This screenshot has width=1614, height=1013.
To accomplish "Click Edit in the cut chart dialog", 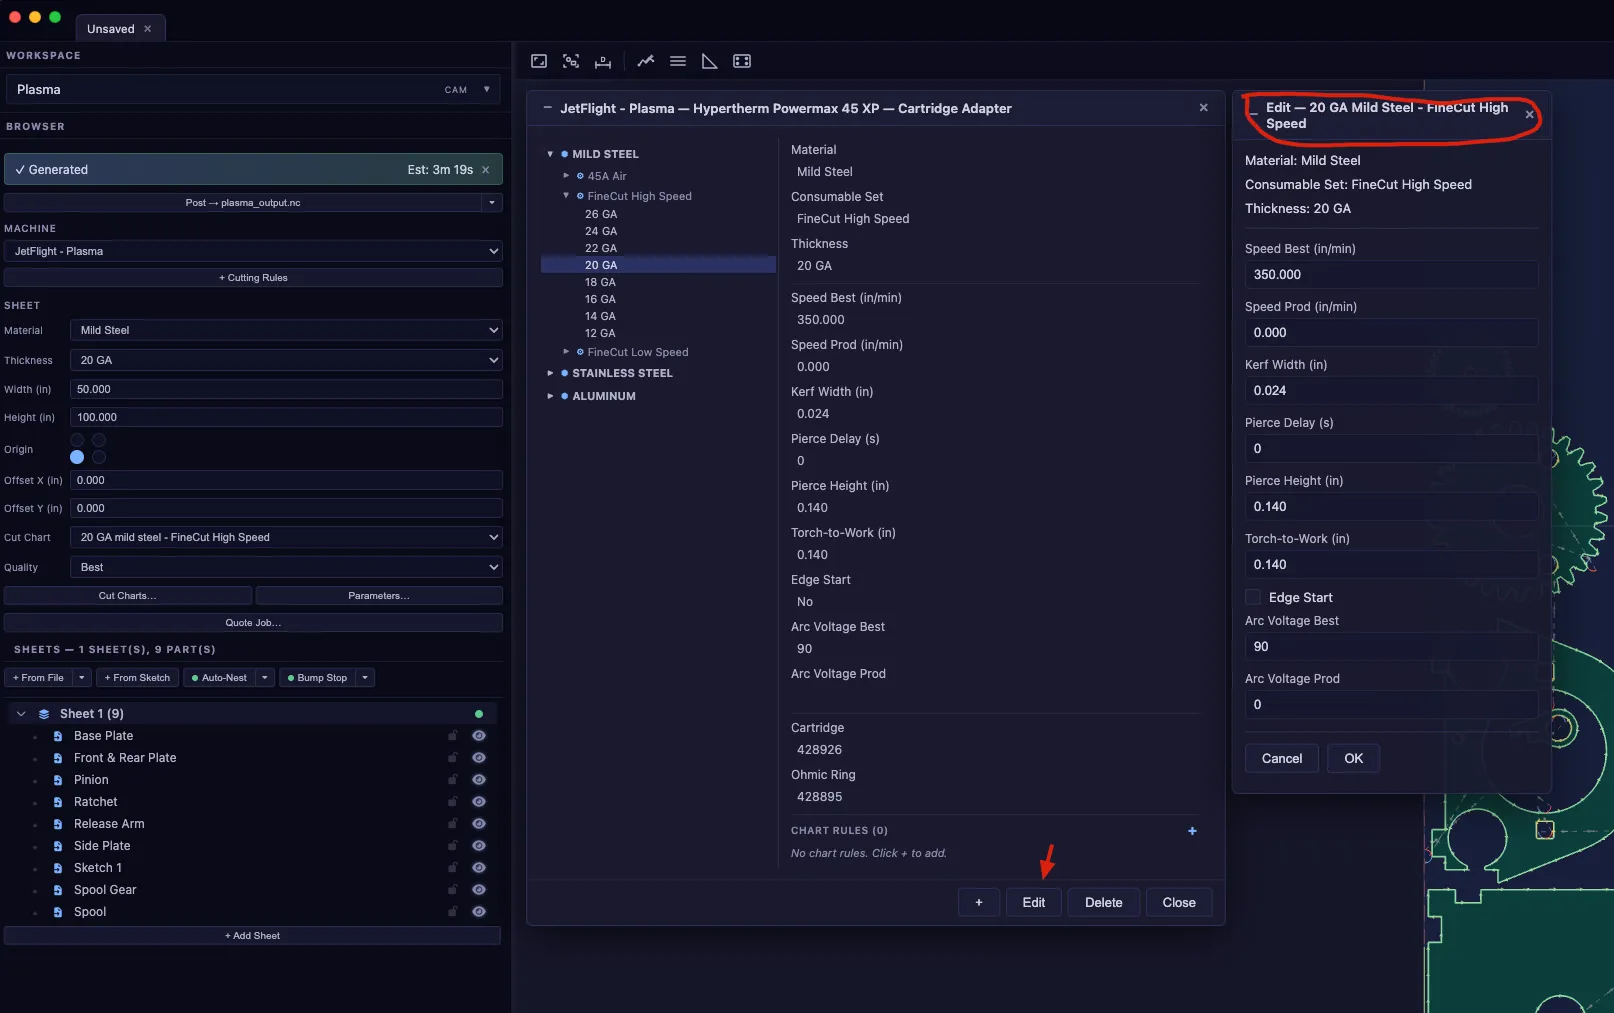I will pyautogui.click(x=1033, y=902).
